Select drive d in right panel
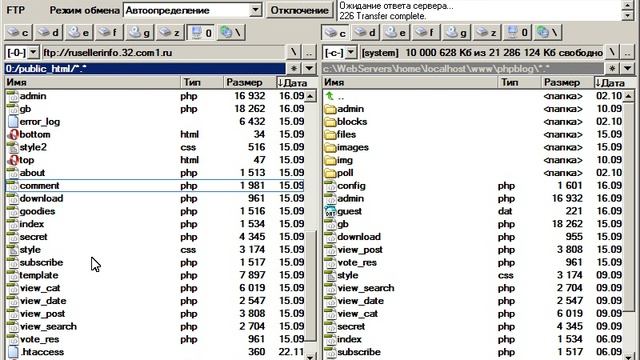640x360 pixels. [x=366, y=33]
